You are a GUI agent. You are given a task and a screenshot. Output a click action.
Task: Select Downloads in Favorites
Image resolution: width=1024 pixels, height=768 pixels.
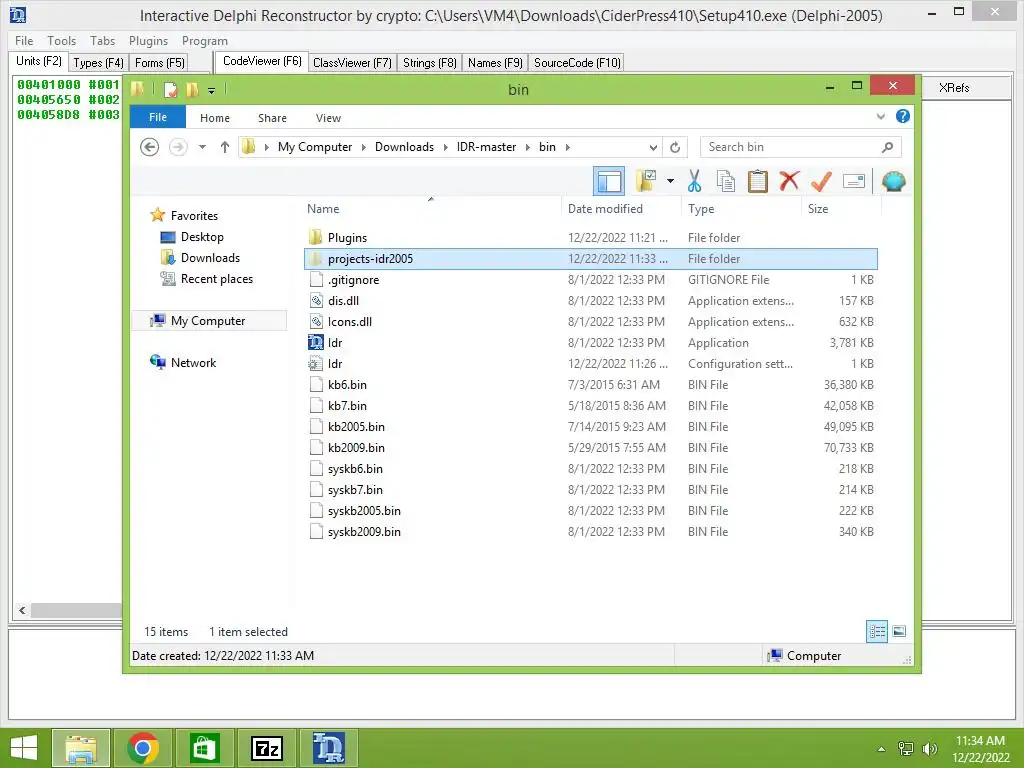[210, 258]
